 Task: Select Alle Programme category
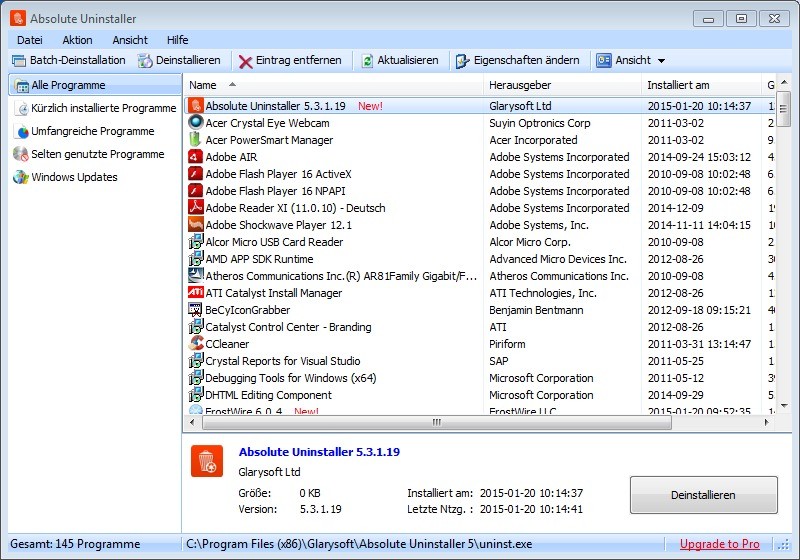(95, 85)
